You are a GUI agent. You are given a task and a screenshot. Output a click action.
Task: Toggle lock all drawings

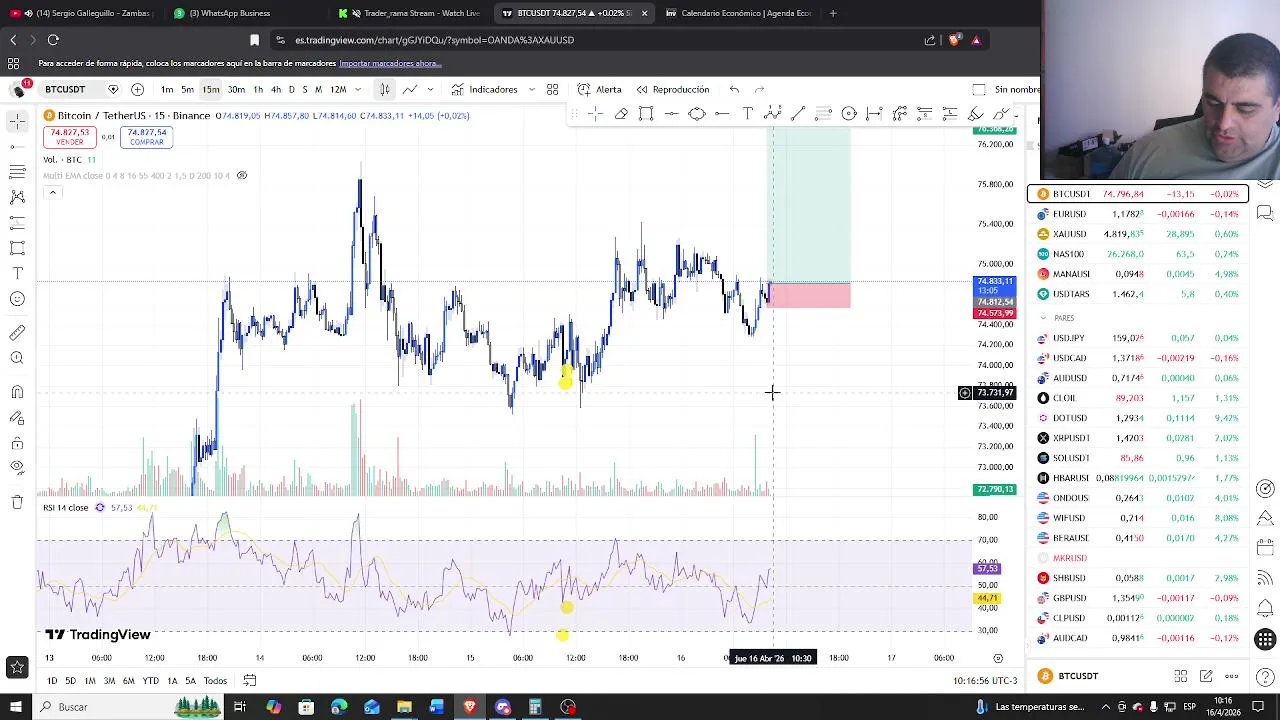(x=17, y=443)
